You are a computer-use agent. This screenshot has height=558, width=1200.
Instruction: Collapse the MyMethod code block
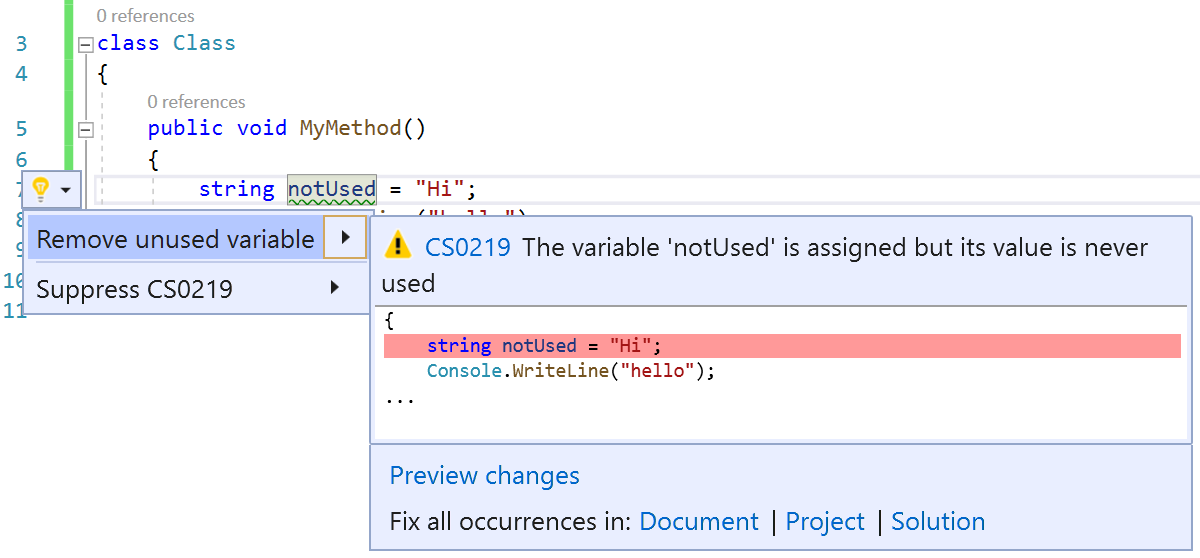point(85,129)
